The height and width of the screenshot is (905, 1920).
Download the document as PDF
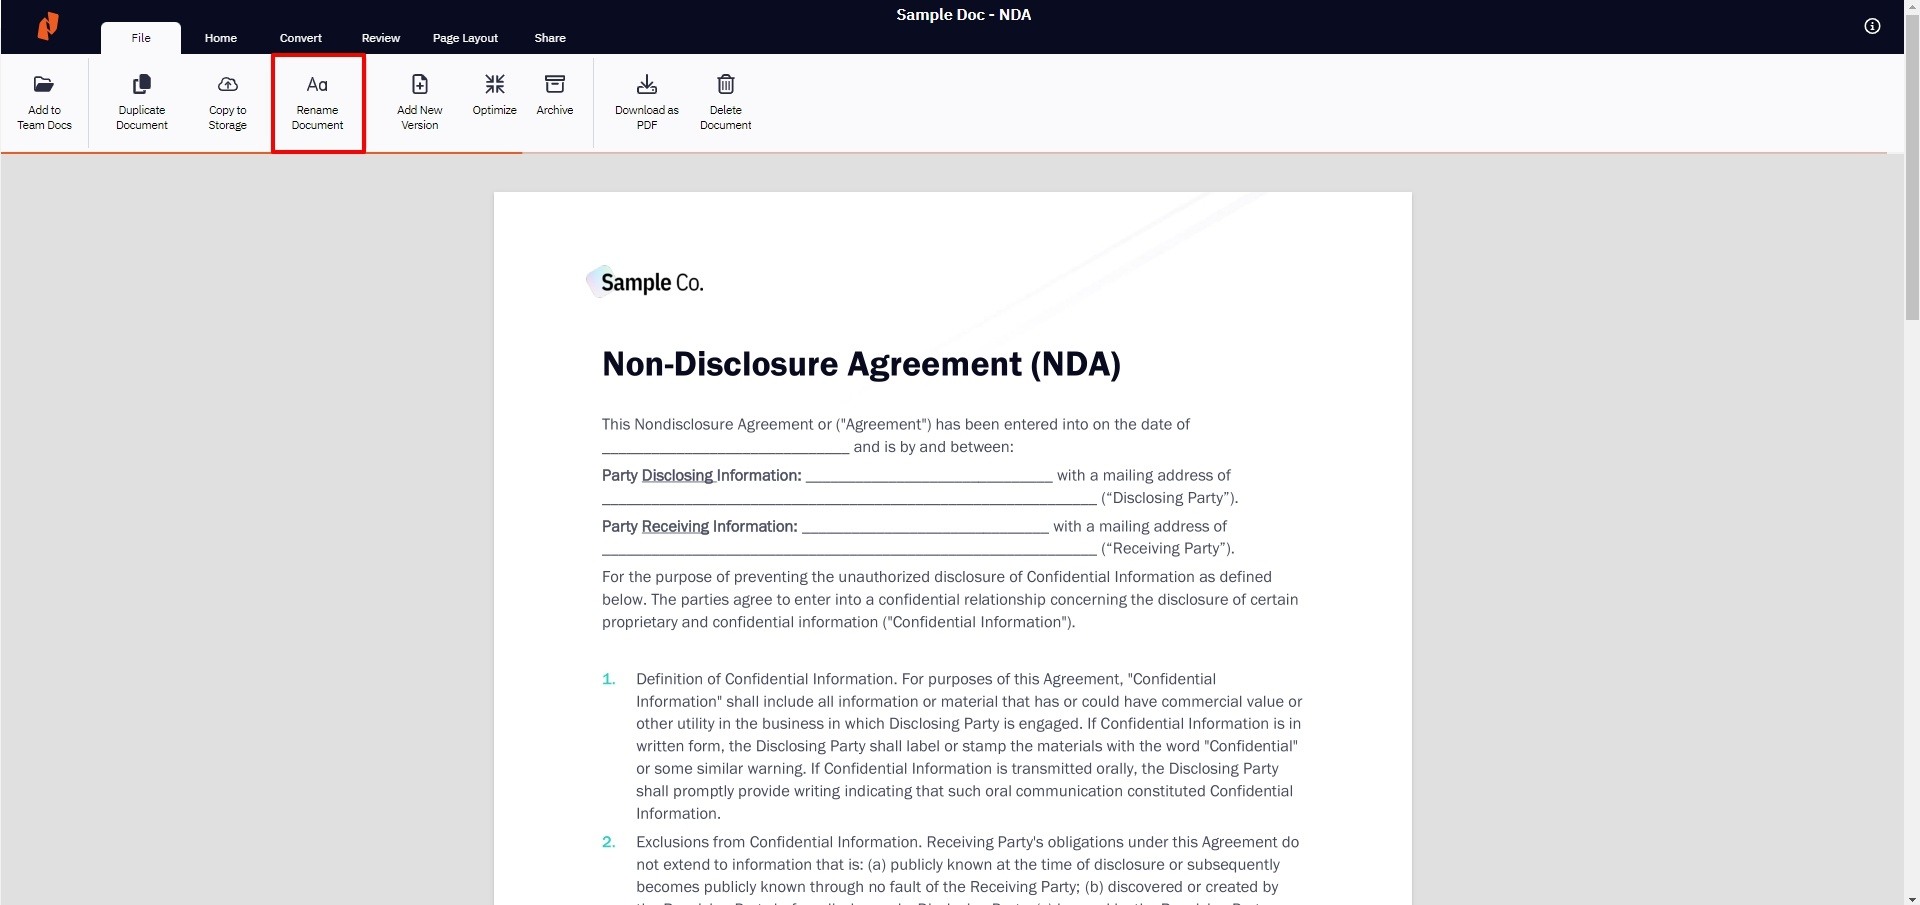[647, 102]
